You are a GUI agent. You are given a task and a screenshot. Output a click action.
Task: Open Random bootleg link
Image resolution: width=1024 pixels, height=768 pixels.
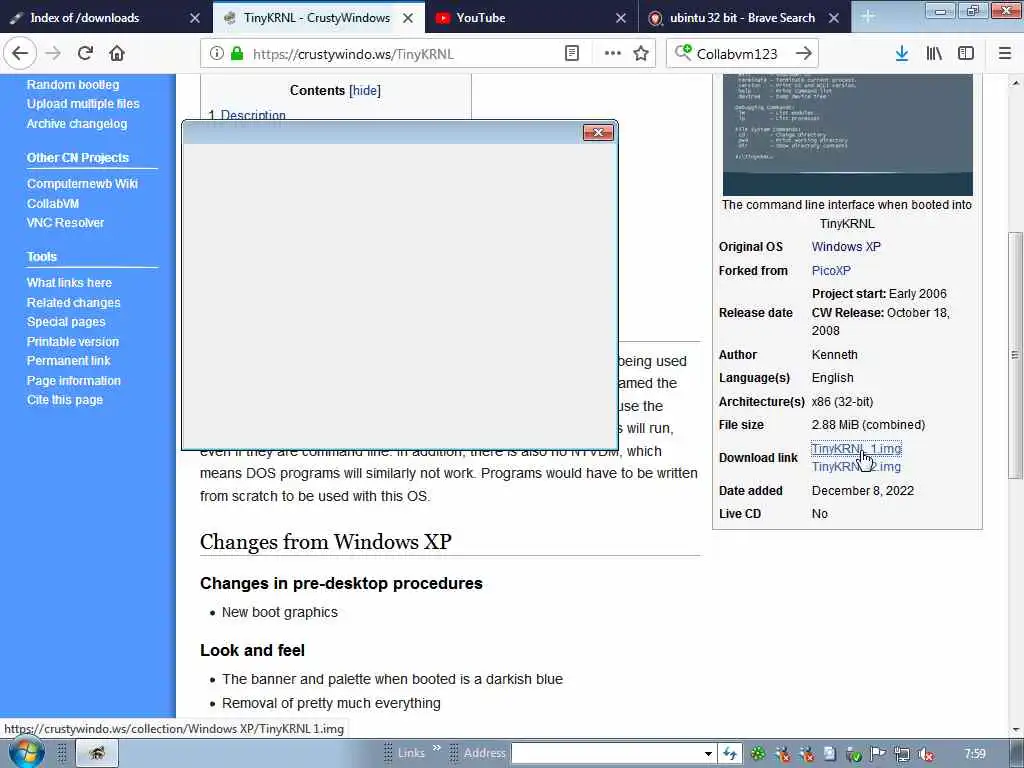[x=73, y=84]
